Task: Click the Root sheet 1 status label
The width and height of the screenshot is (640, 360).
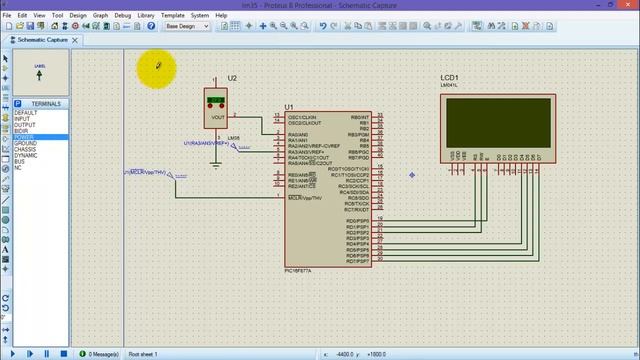Action: tap(143, 354)
